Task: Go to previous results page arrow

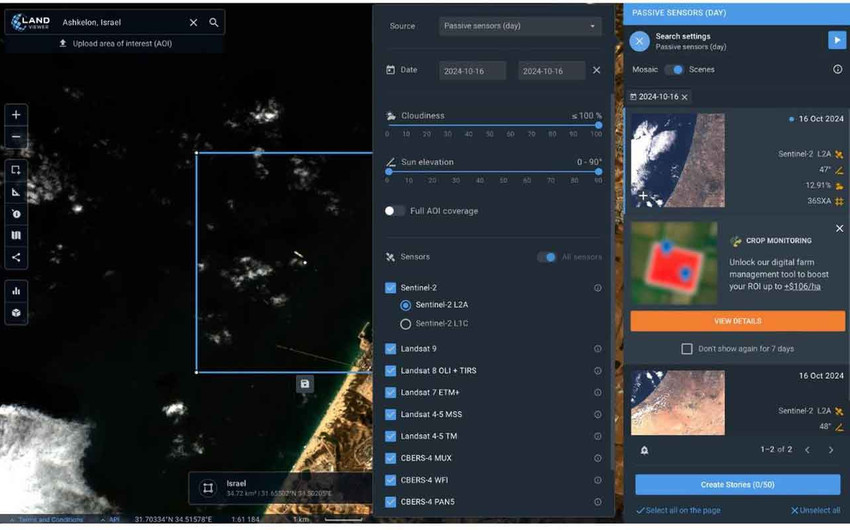Action: click(x=807, y=450)
